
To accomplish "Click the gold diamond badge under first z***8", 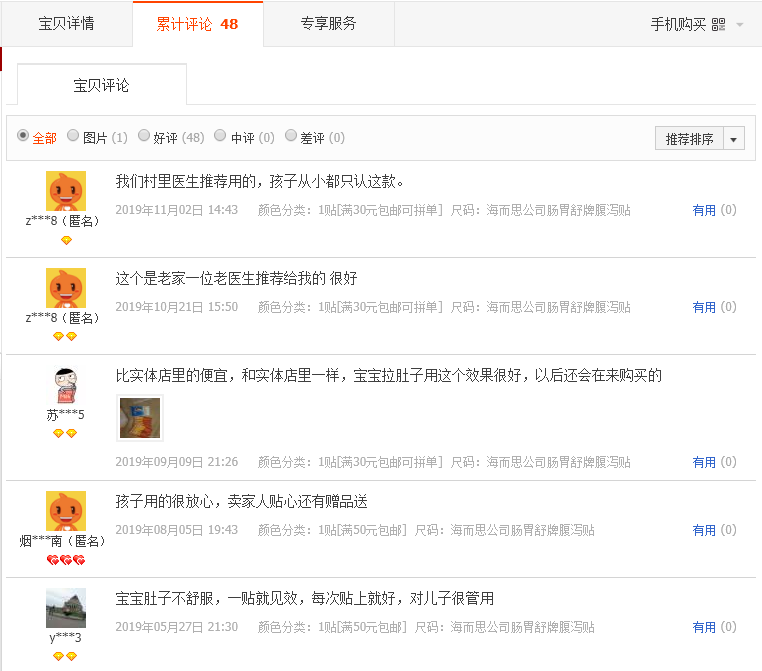I will pyautogui.click(x=66, y=240).
